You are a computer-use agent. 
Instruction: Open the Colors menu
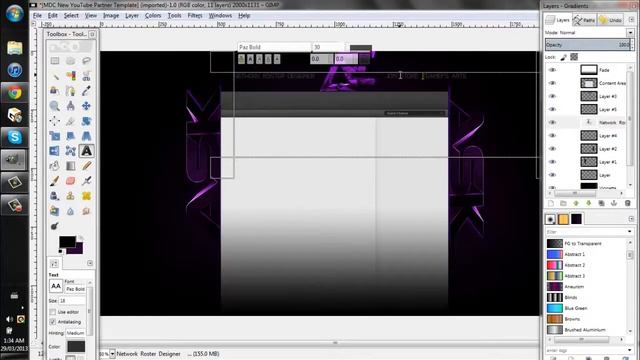point(153,16)
